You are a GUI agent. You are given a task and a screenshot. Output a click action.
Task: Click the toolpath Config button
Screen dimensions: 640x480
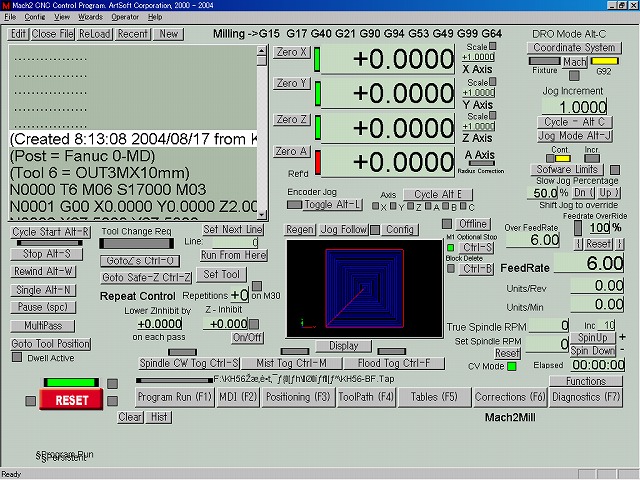(x=400, y=230)
